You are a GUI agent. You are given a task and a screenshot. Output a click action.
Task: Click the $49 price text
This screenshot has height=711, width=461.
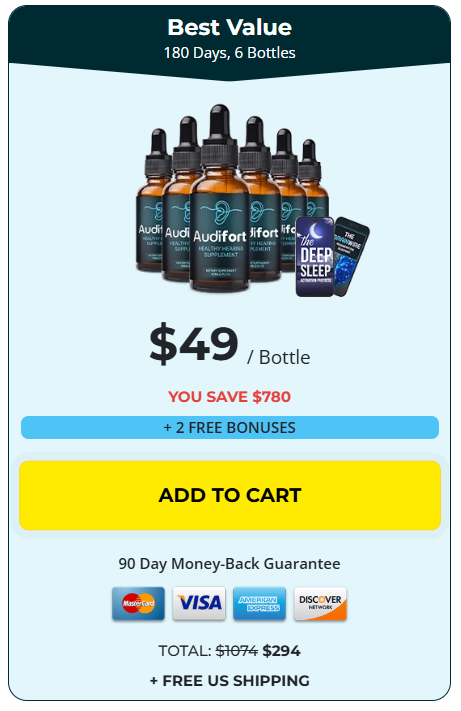pos(194,344)
